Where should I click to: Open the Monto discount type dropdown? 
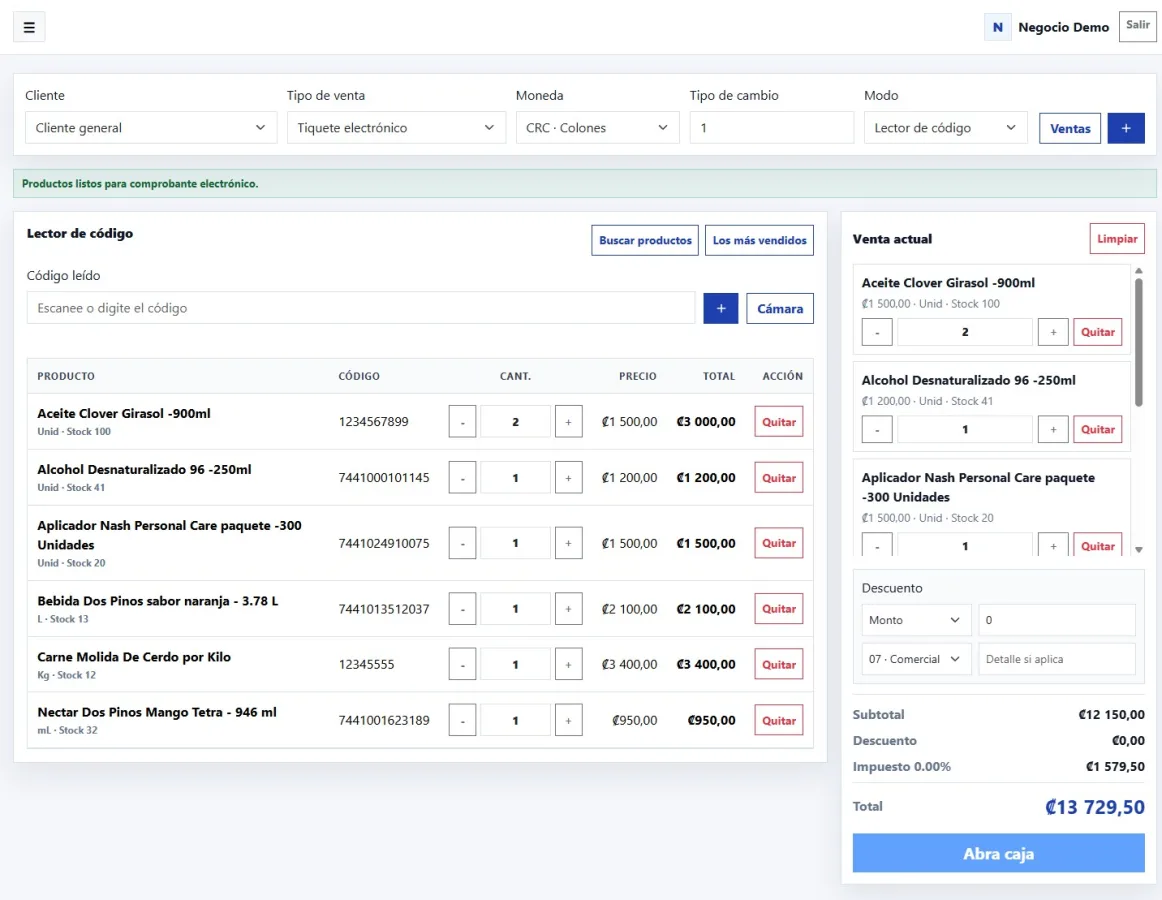click(915, 620)
